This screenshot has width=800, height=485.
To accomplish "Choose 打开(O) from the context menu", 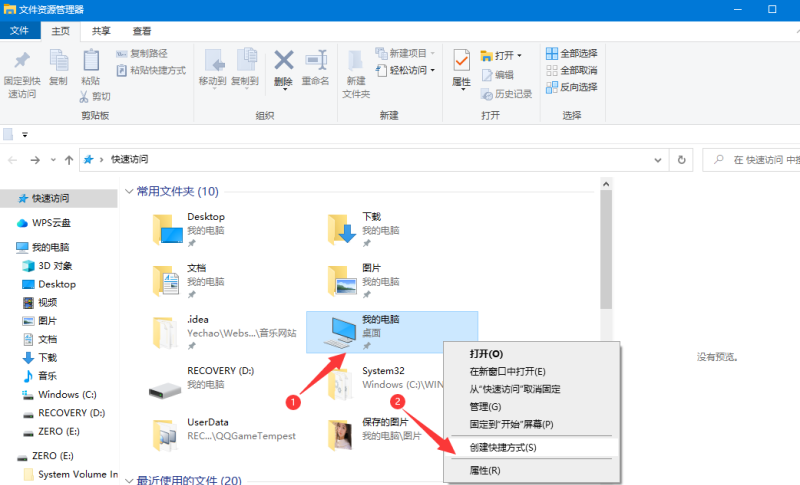I will 532,354.
